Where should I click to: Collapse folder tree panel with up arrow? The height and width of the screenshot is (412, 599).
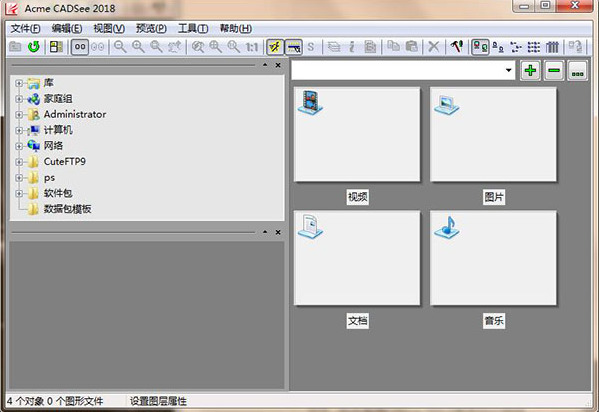pos(265,65)
